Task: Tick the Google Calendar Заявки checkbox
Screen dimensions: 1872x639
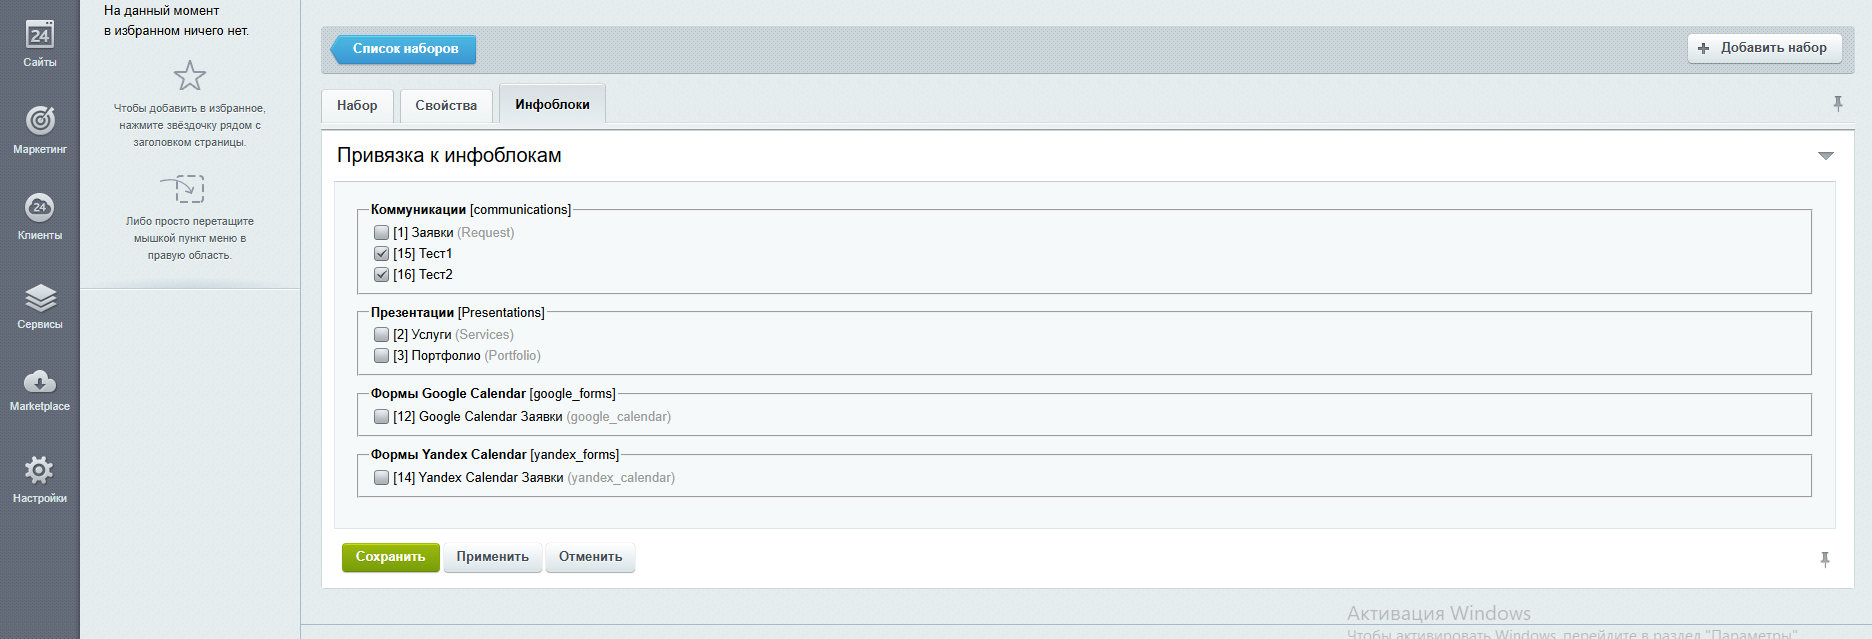Action: point(381,417)
